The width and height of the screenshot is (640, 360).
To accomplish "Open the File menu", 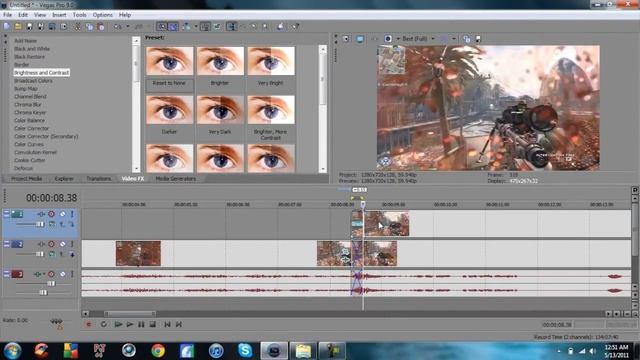I will 7,15.
